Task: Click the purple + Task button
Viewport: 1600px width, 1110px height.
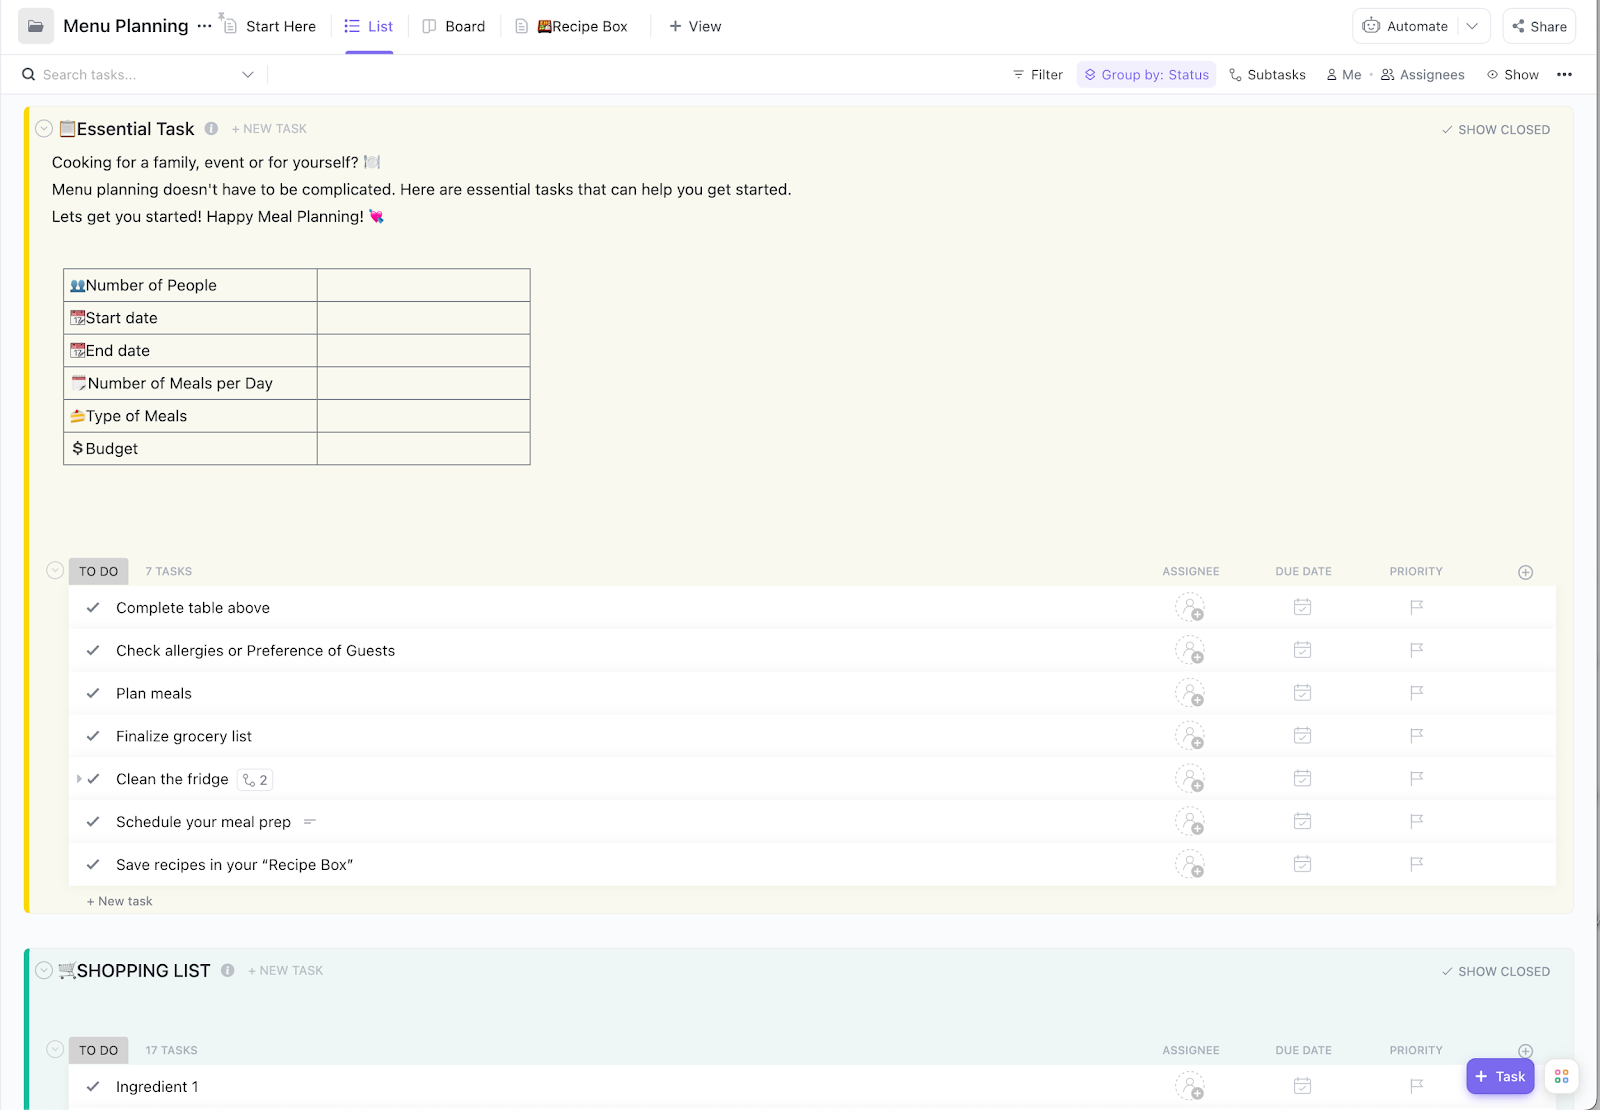Action: [x=1500, y=1076]
